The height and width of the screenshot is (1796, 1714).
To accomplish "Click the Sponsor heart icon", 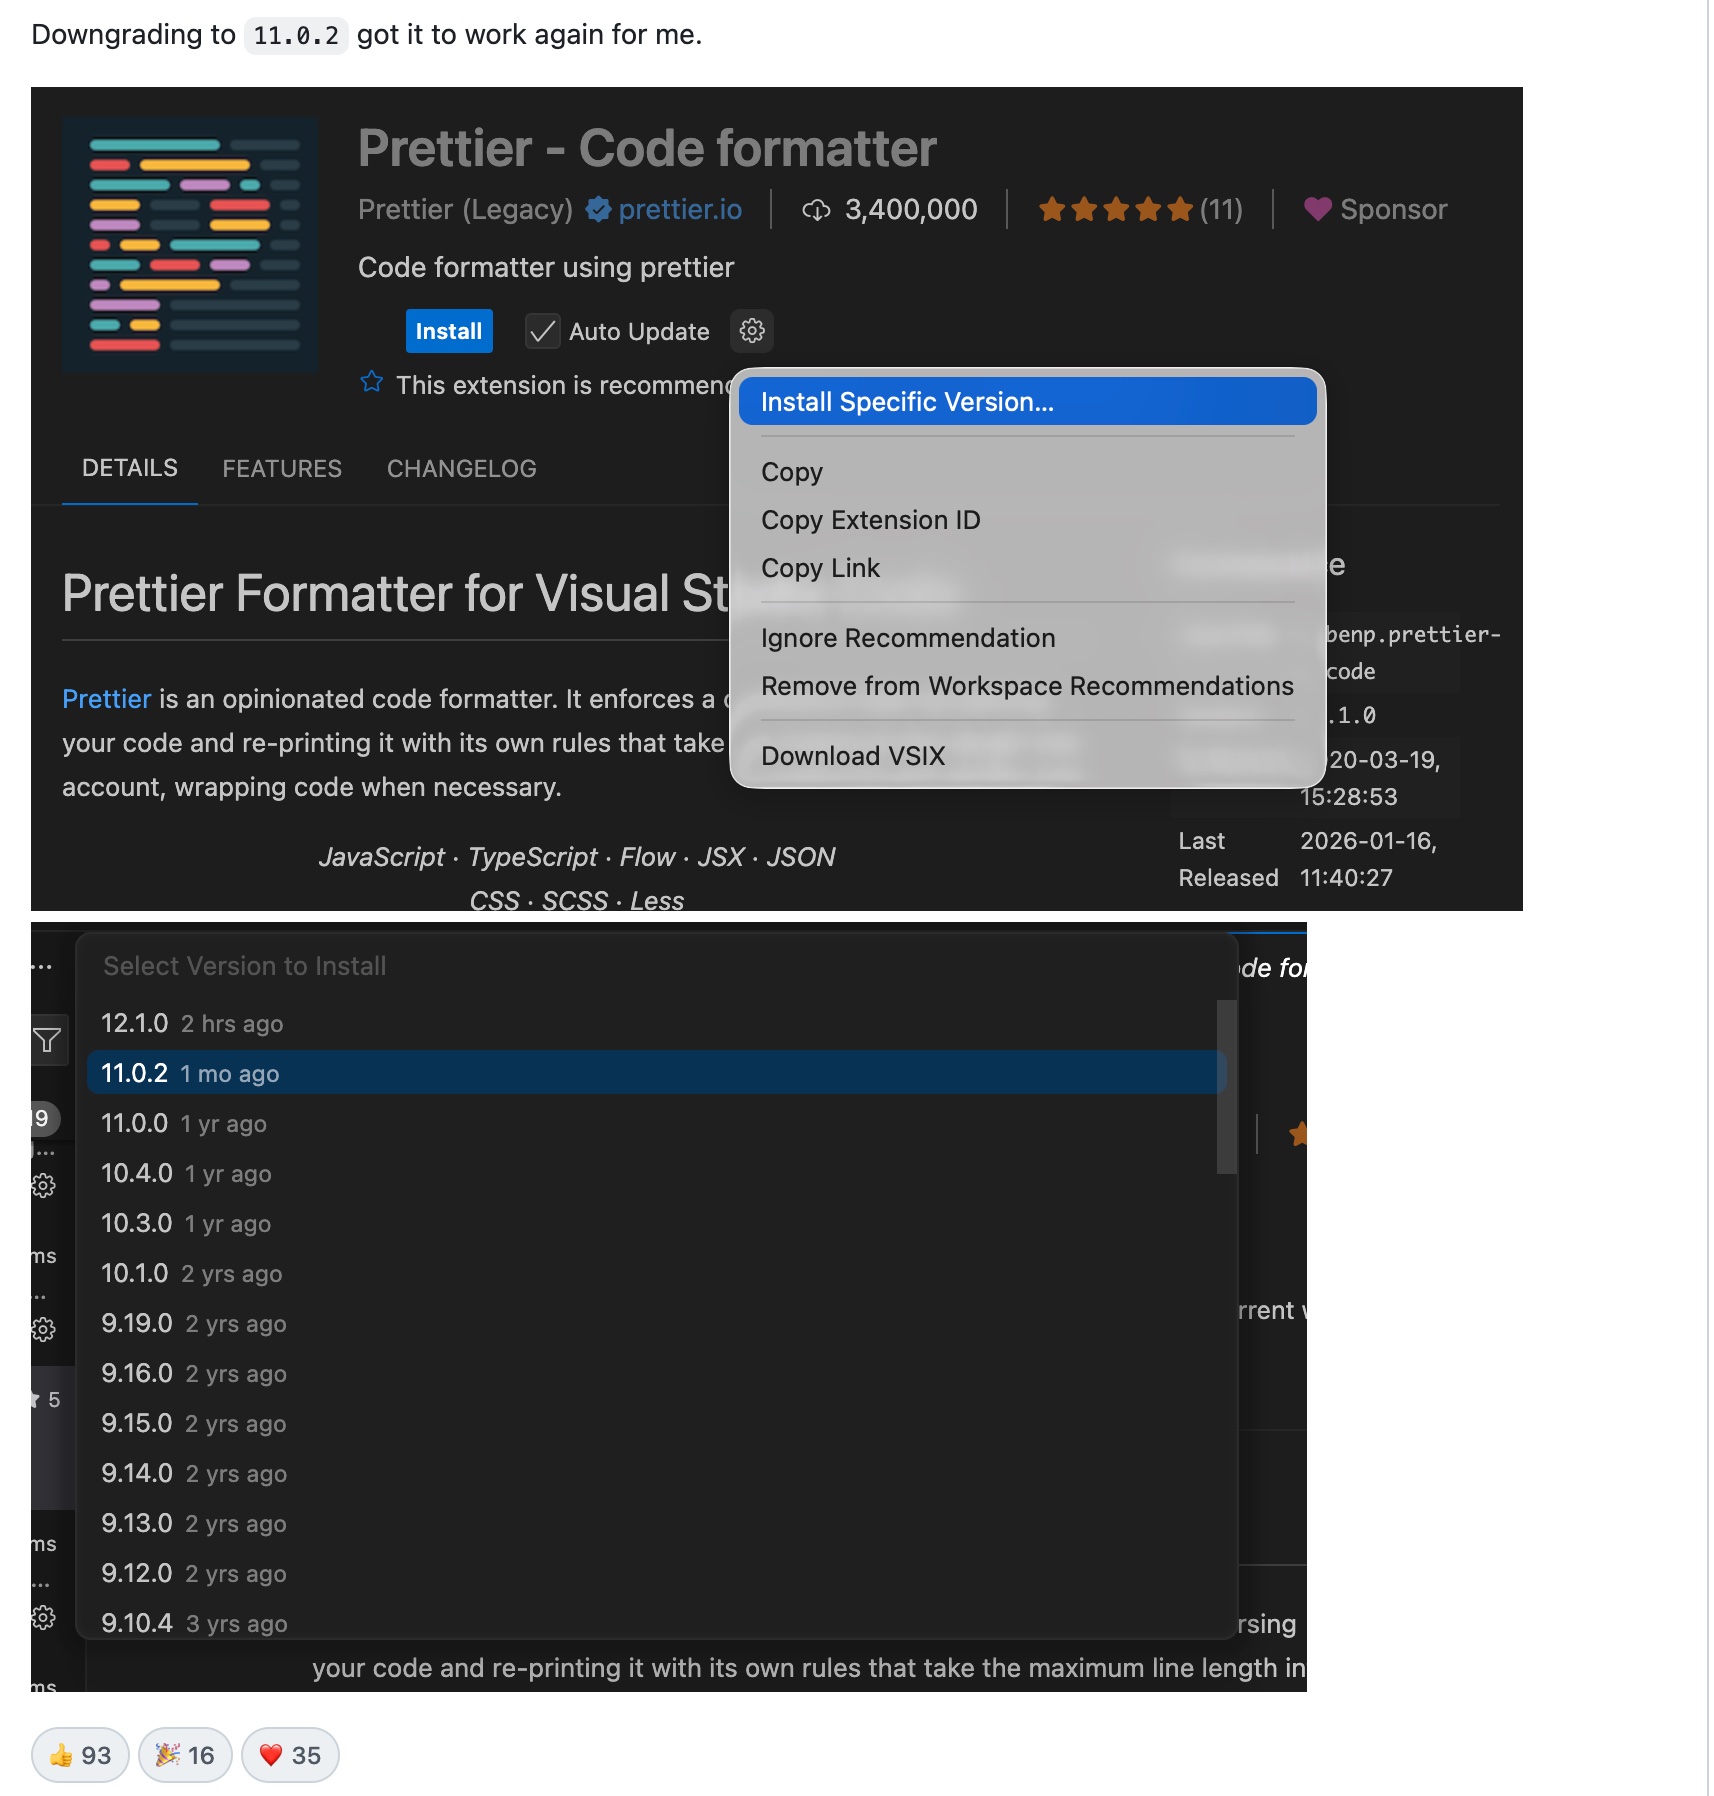I will tap(1317, 210).
